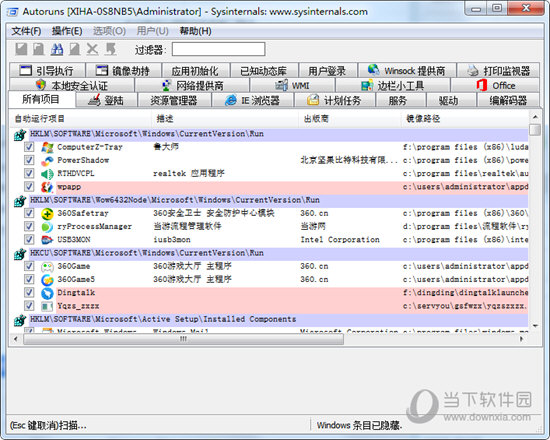Click the Dingtalk entry icon

[x=47, y=293]
